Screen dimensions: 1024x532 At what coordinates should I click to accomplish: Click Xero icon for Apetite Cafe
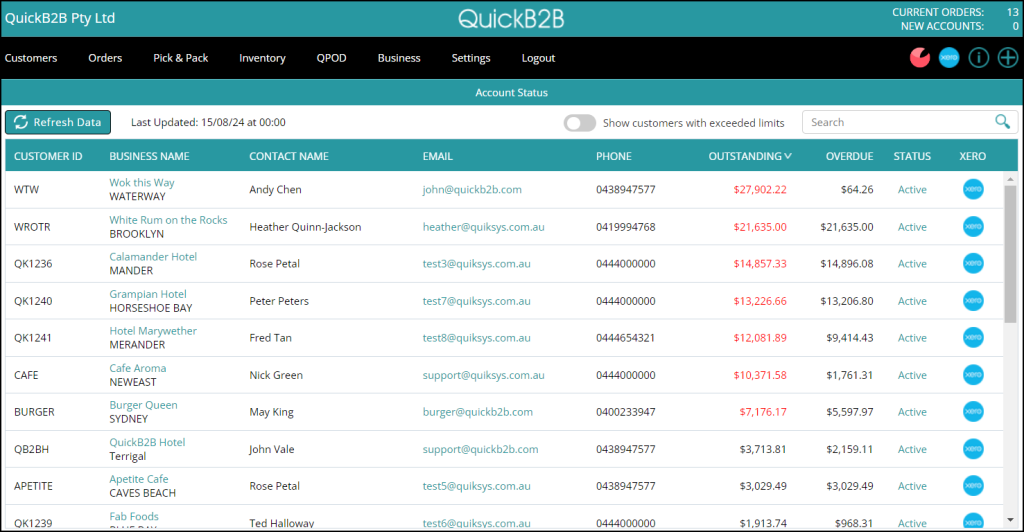973,486
